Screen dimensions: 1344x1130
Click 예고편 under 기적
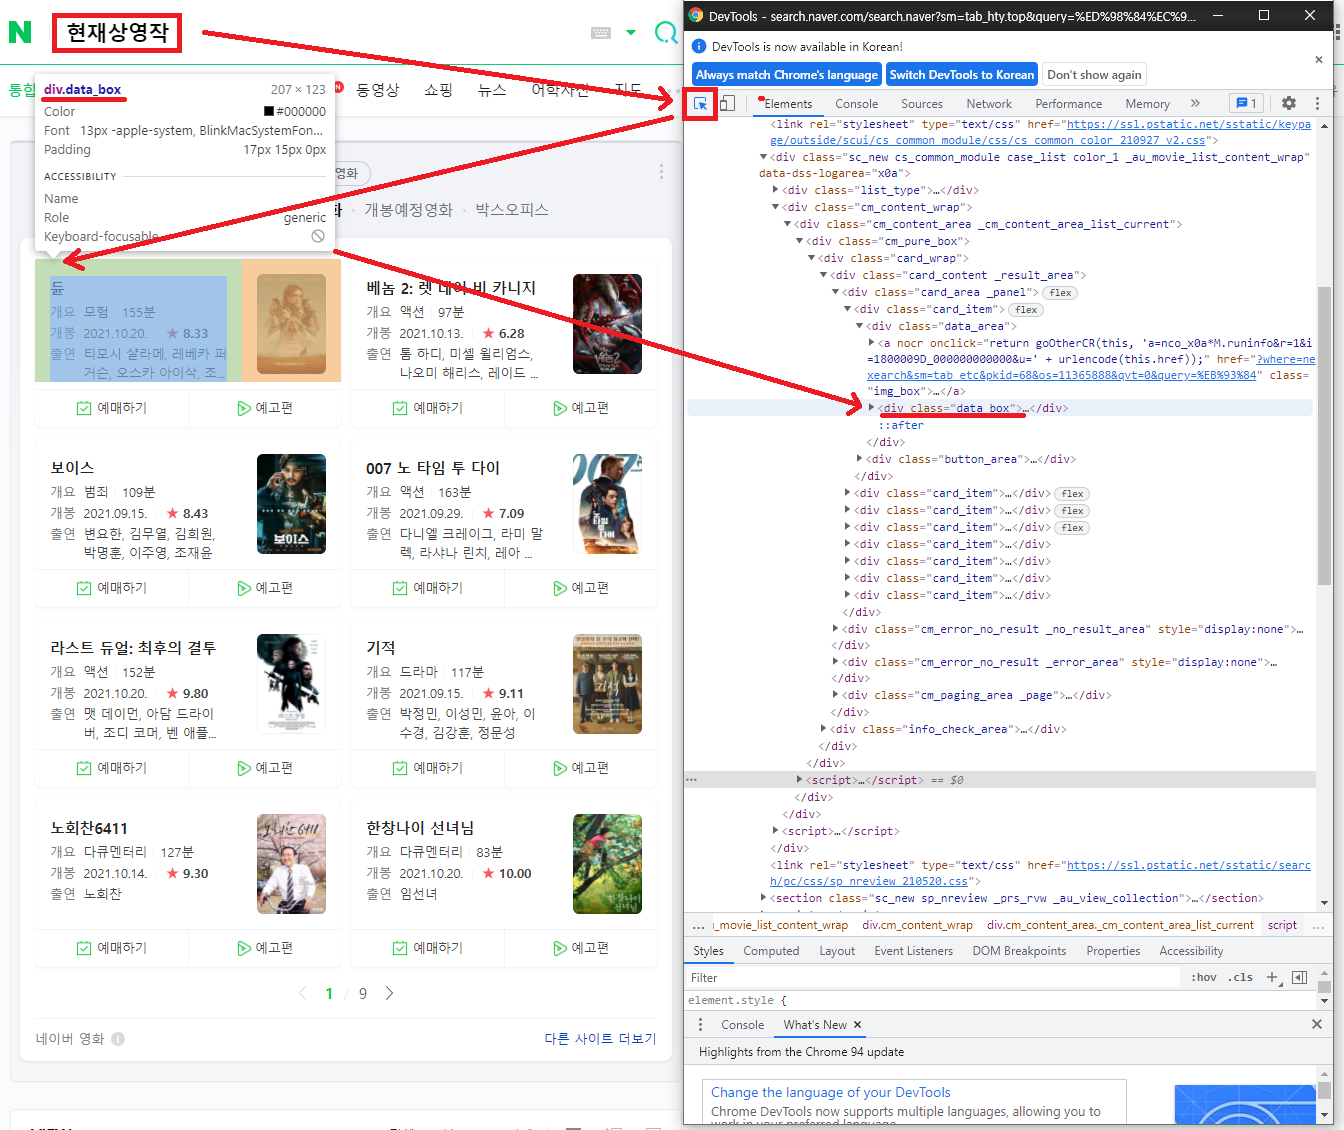pos(579,768)
